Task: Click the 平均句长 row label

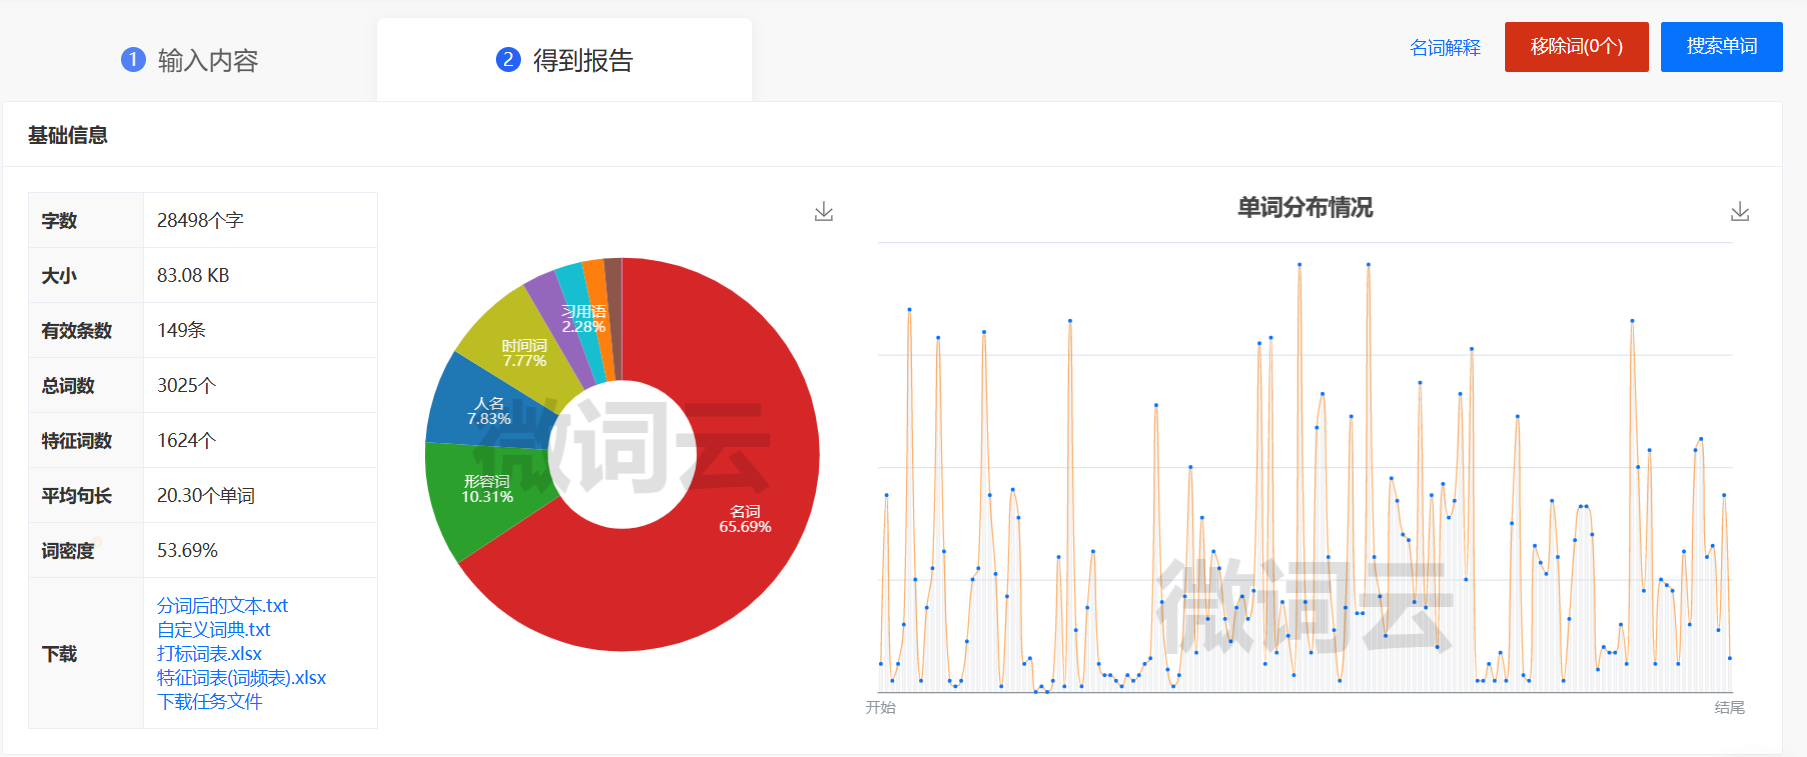Action: click(77, 495)
